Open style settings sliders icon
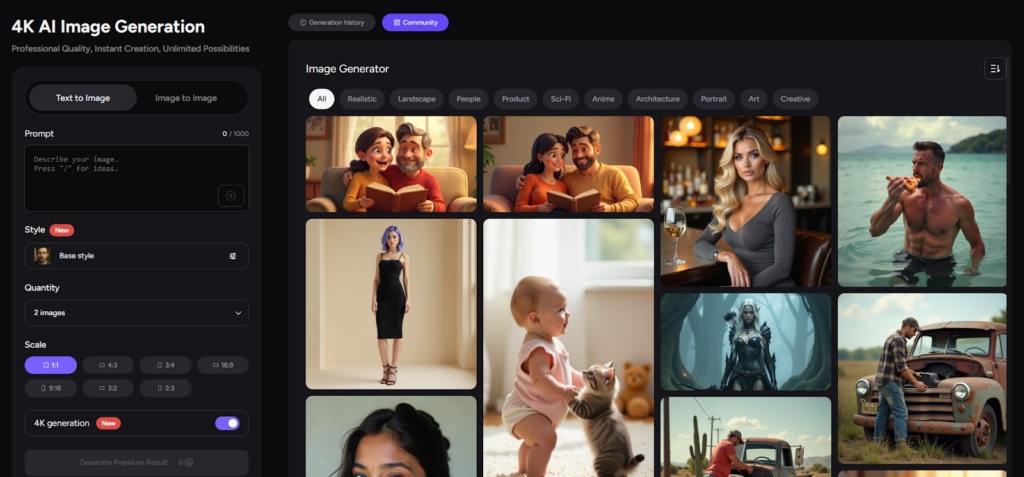This screenshot has width=1024, height=477. click(232, 256)
